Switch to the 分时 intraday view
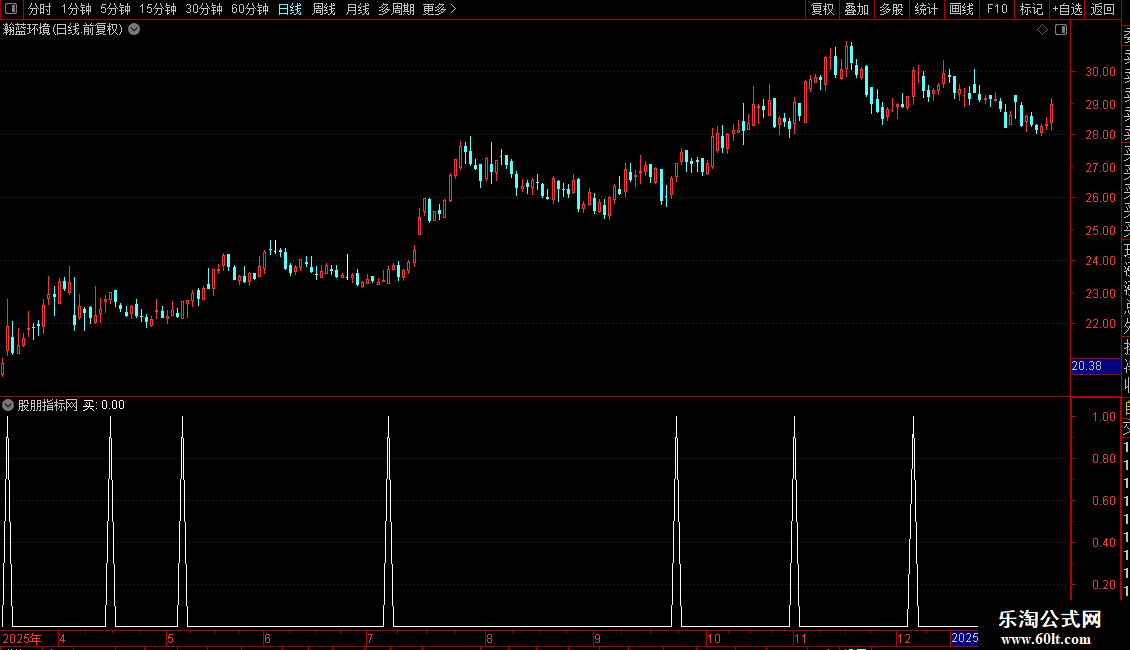Screen dimensions: 1130x650 tap(40, 9)
